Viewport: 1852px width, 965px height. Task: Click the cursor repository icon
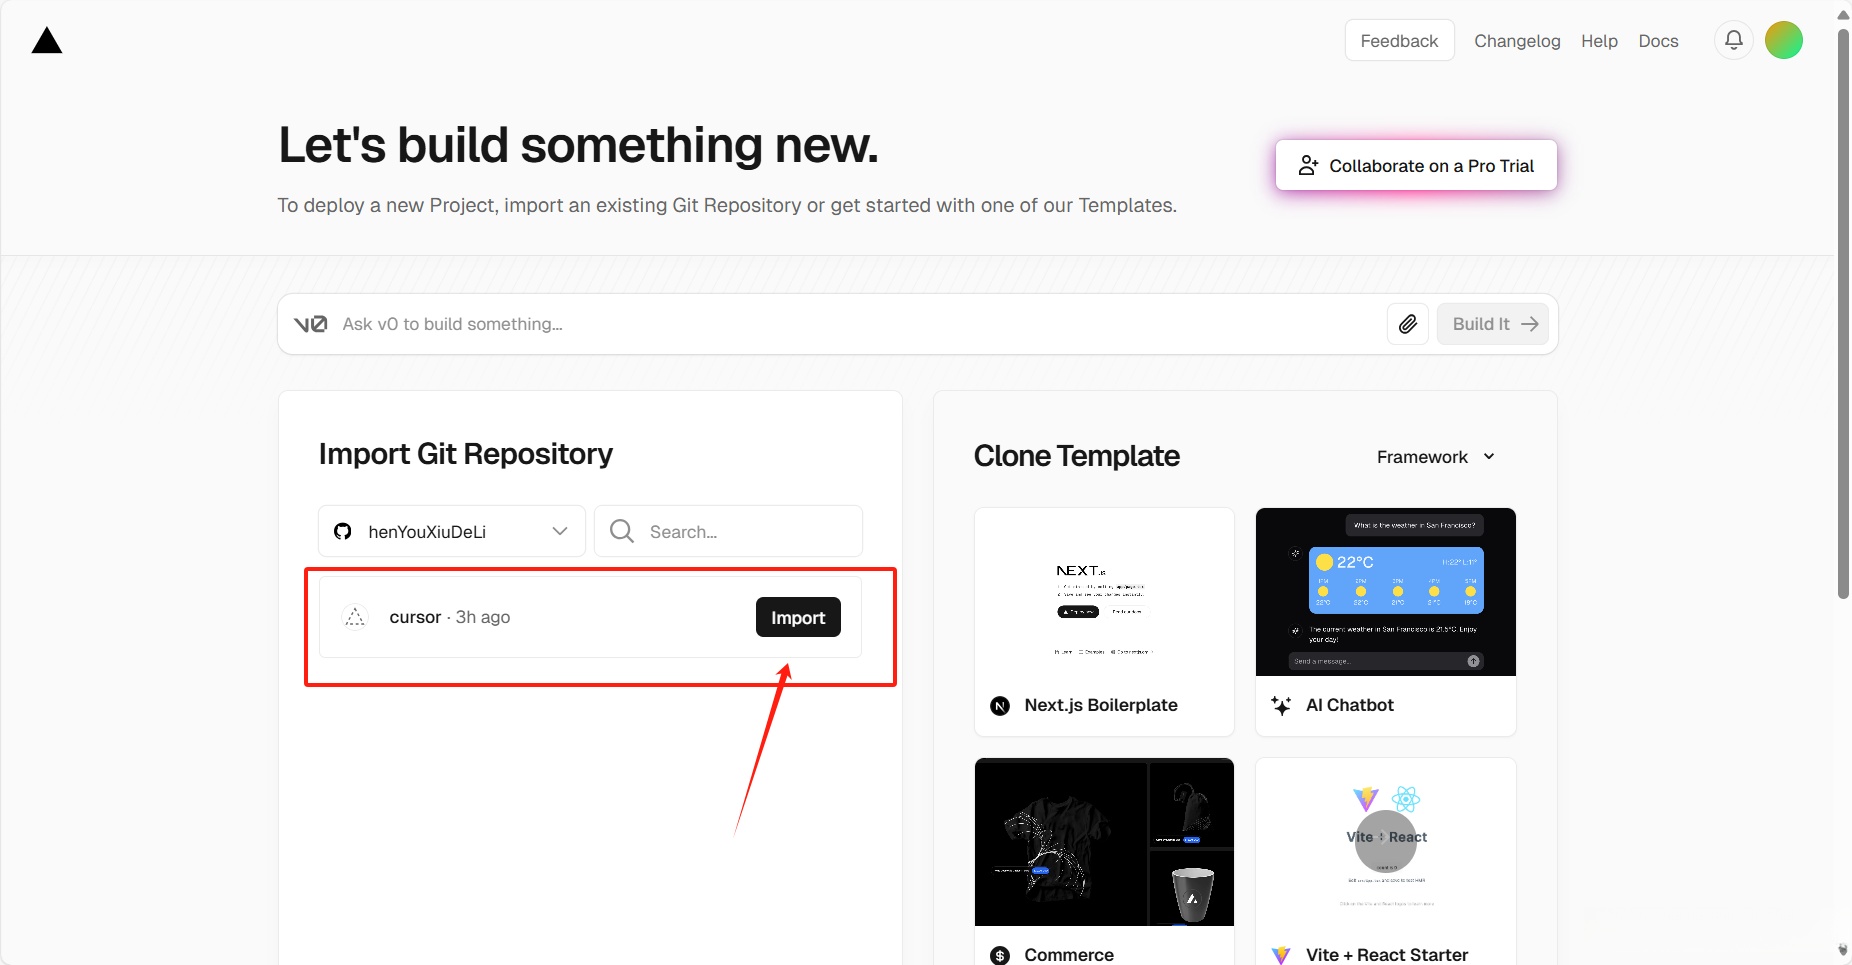[x=355, y=617]
